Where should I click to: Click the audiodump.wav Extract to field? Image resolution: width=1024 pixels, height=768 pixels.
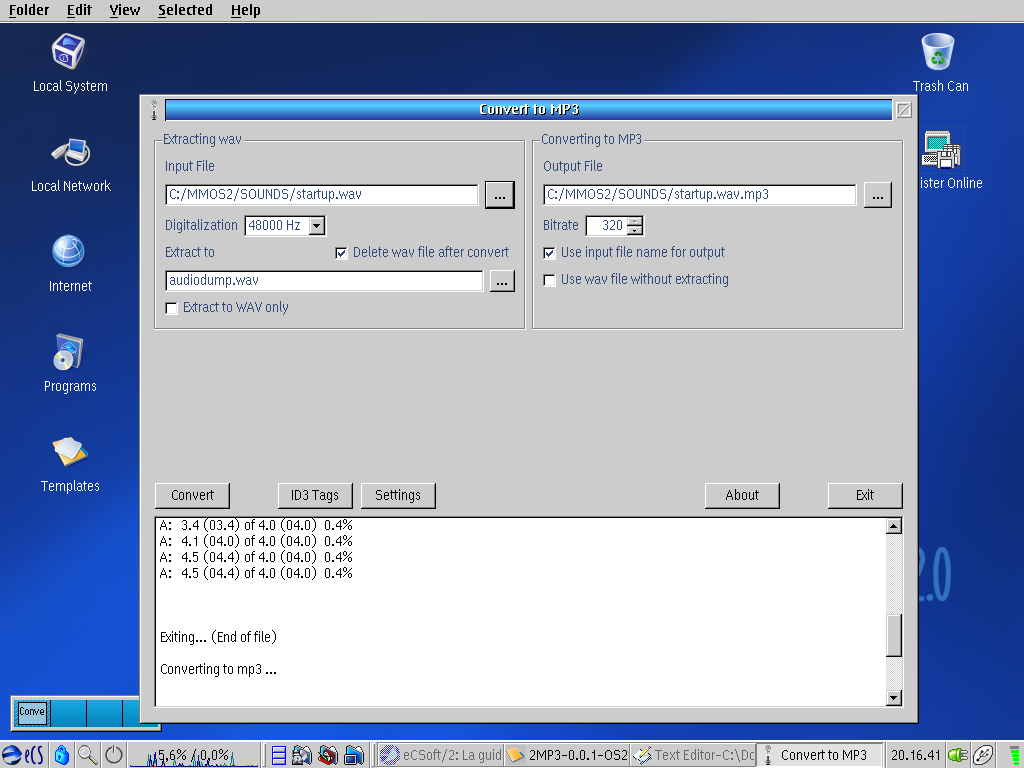pyautogui.click(x=324, y=280)
